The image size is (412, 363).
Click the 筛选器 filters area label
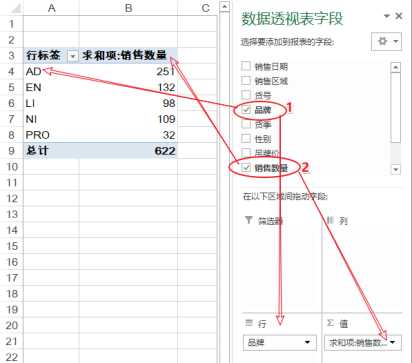click(x=270, y=221)
